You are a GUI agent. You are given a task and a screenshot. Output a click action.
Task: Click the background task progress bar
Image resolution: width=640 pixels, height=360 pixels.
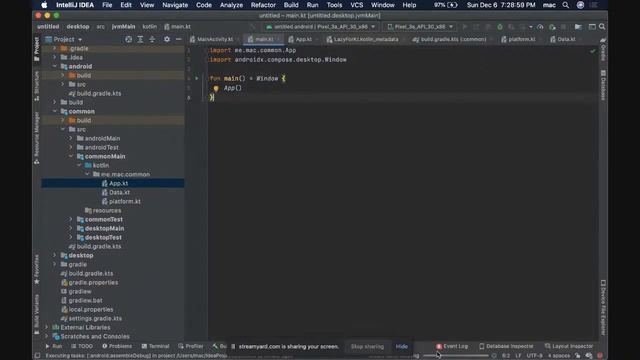coord(456,356)
